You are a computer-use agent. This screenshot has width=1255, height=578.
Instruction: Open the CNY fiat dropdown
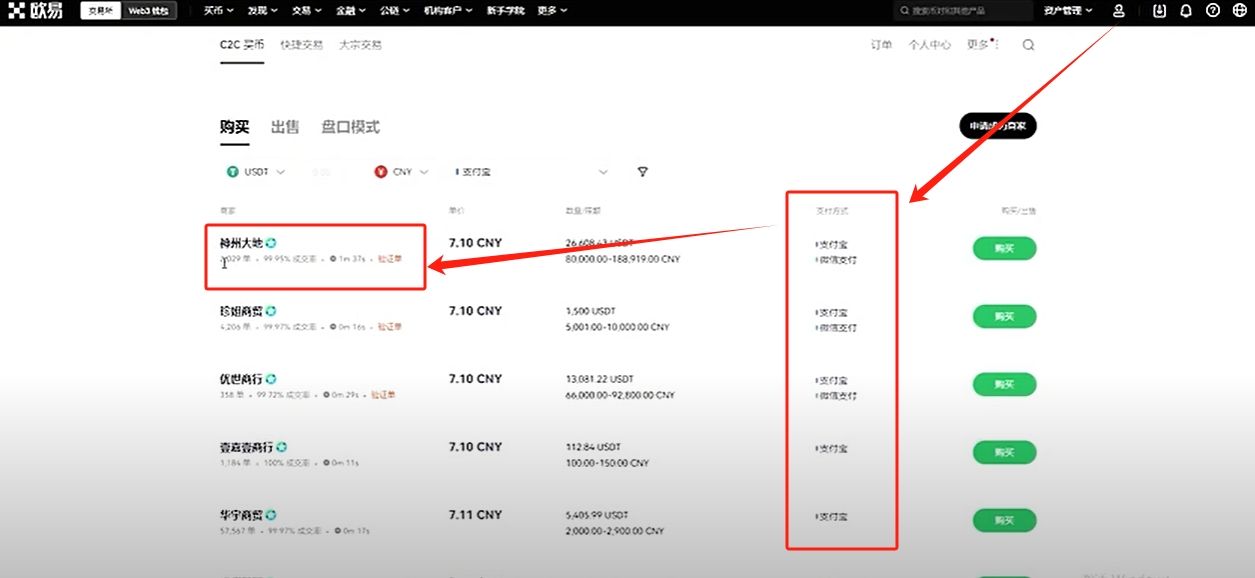coord(400,172)
